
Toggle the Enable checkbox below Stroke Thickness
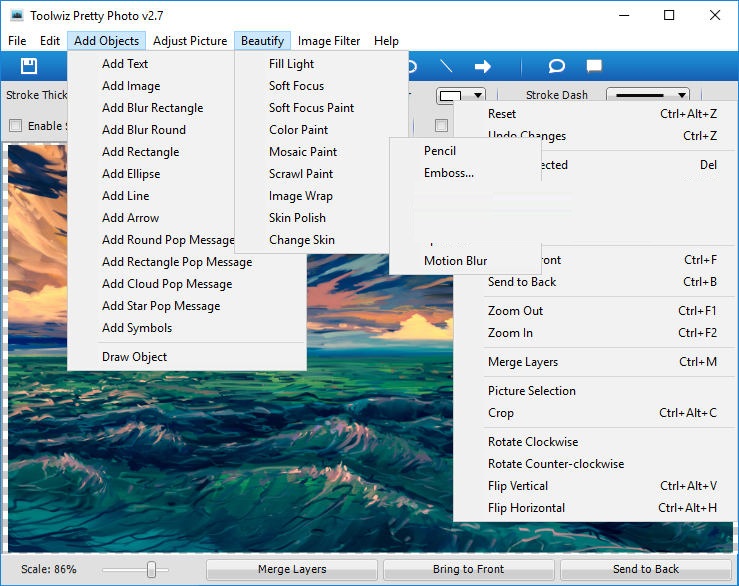coord(15,126)
